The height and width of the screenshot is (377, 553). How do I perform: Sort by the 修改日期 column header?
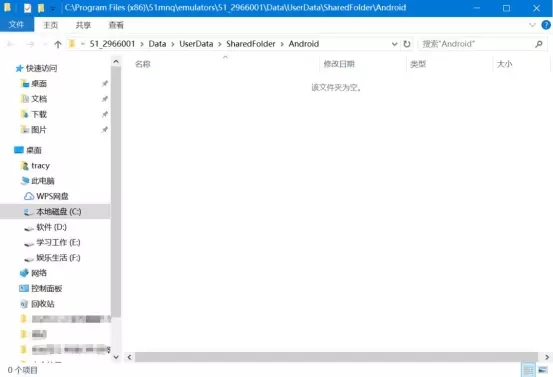(339, 64)
